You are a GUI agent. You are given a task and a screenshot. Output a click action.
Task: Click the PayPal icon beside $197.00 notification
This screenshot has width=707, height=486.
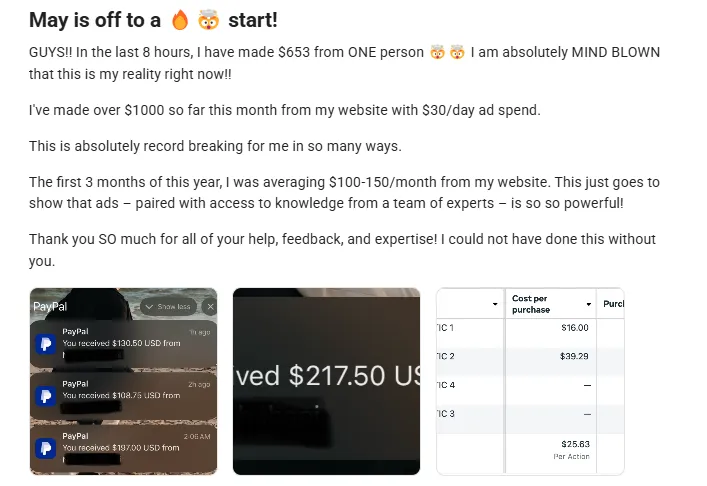46,449
